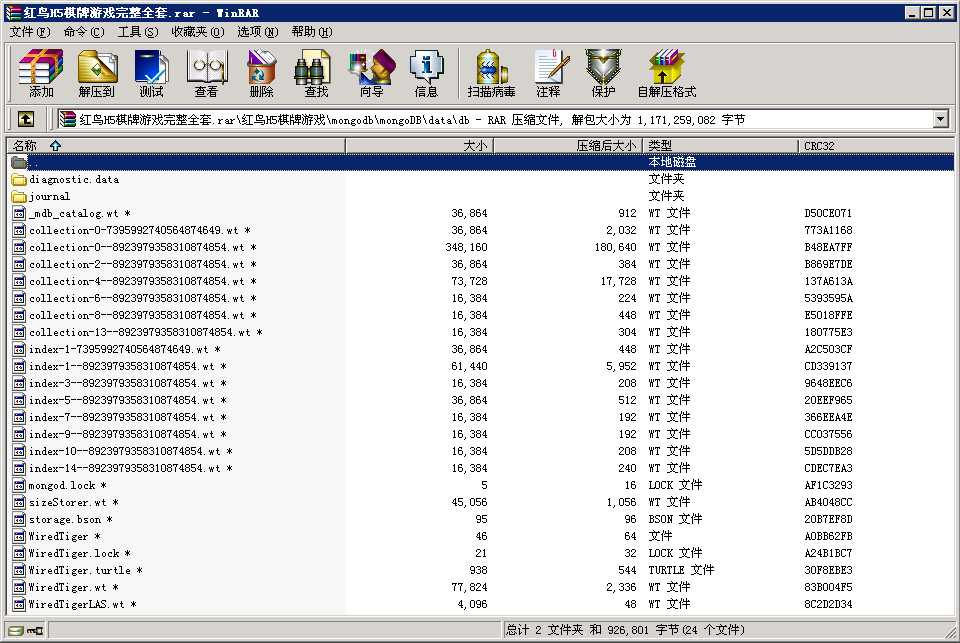Open the 文件 (File) menu
960x643 pixels.
(x=28, y=32)
